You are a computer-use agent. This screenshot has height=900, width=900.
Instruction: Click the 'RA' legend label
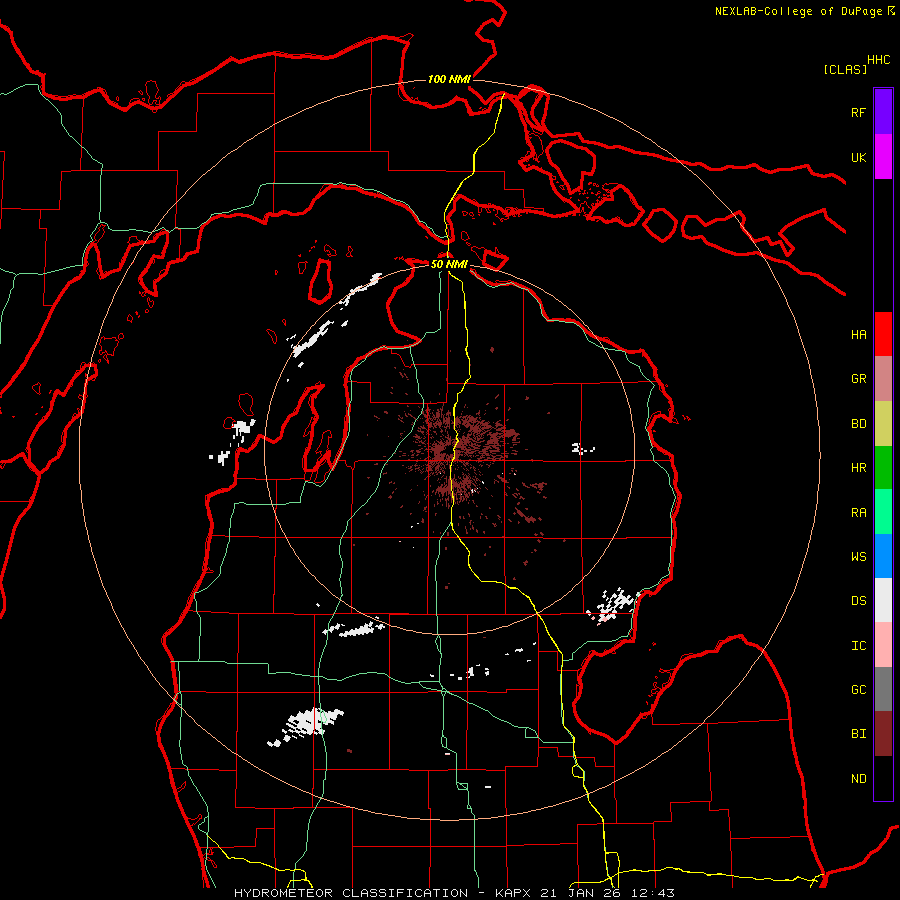[858, 512]
